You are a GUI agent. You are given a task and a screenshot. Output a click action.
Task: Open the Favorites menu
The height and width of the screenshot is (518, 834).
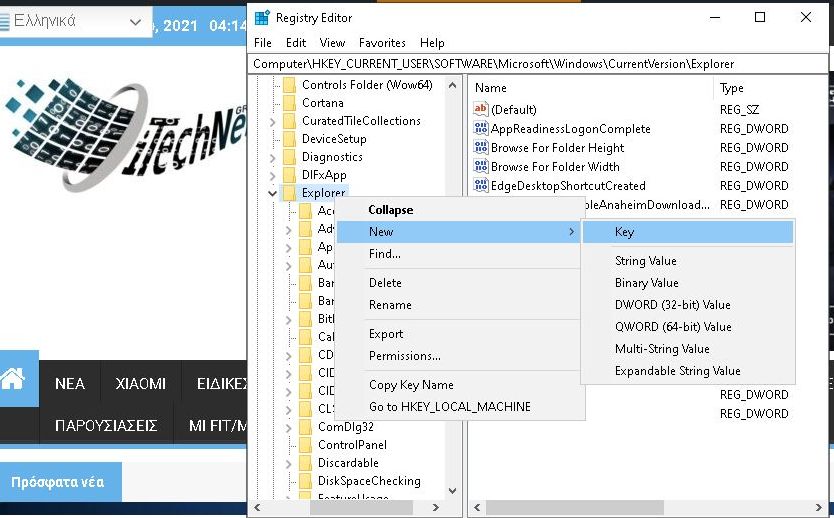pyautogui.click(x=382, y=43)
